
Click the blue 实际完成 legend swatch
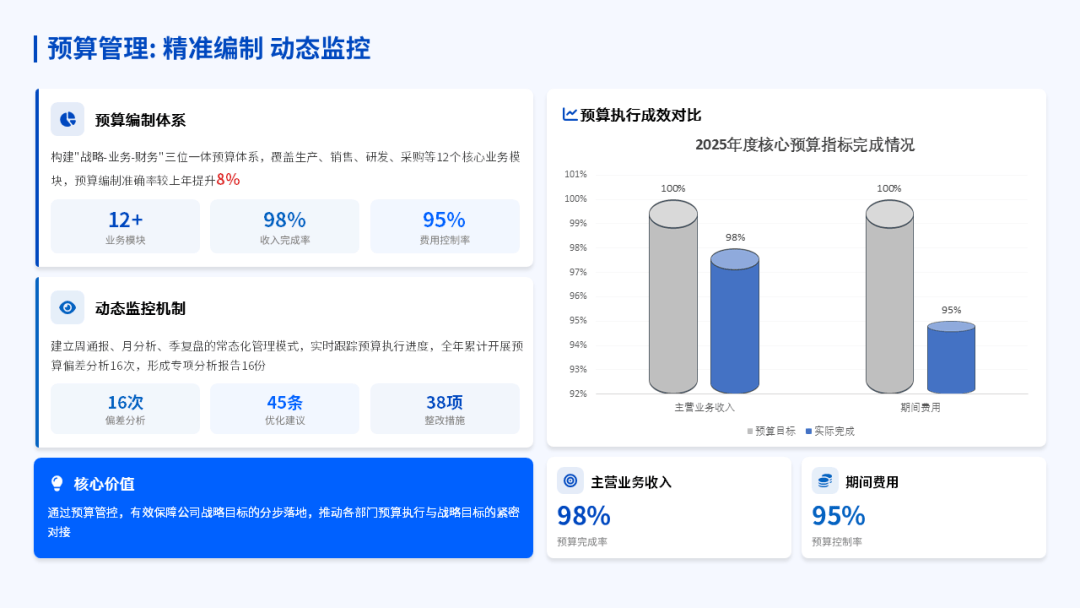point(808,431)
